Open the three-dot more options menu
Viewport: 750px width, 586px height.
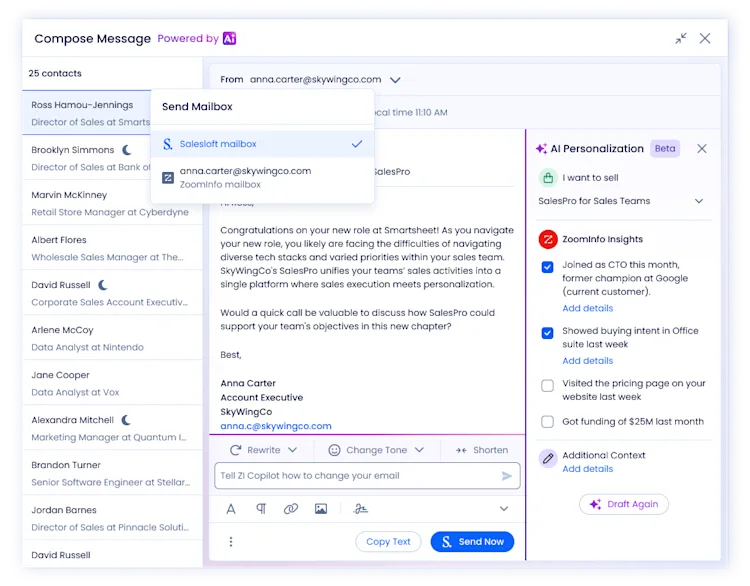(x=231, y=542)
